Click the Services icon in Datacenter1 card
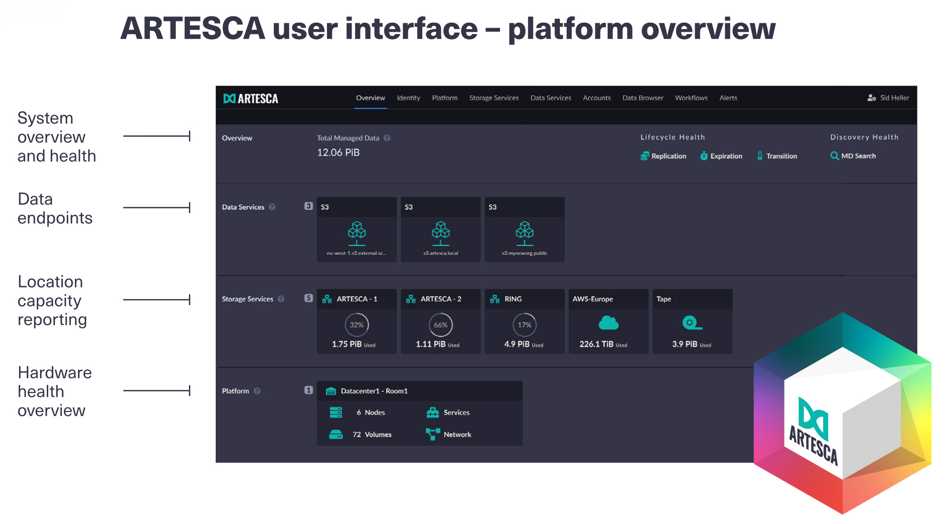 (433, 413)
